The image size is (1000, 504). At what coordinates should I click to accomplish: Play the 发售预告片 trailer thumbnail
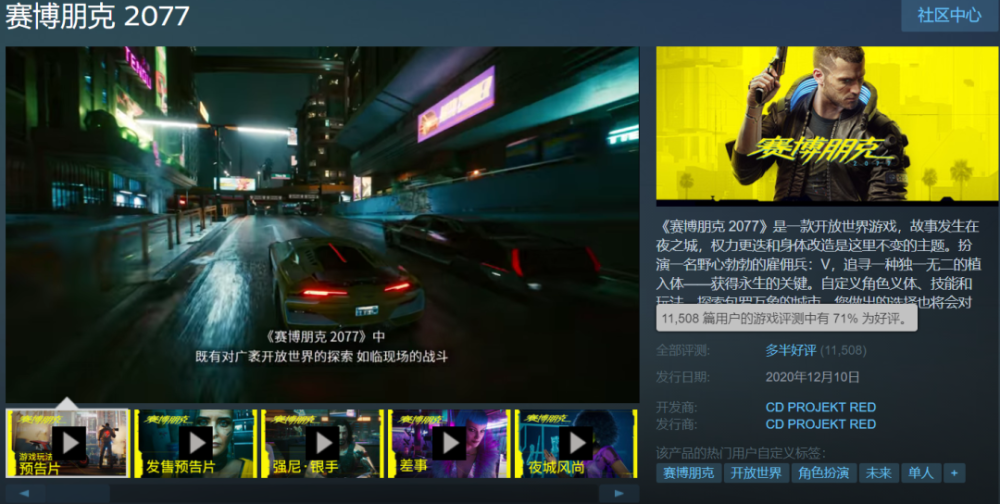pyautogui.click(x=195, y=443)
